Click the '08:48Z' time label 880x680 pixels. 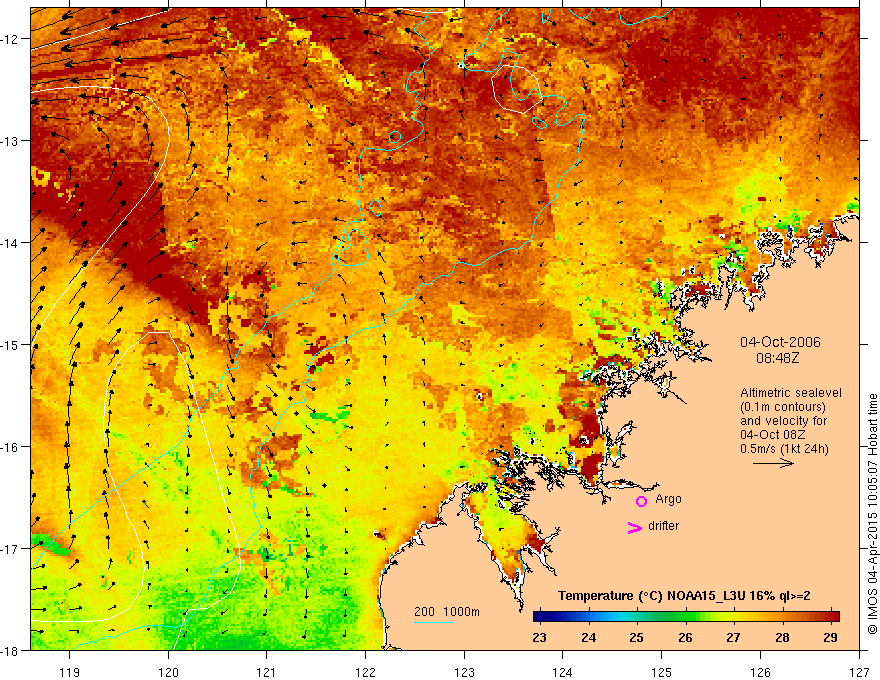coord(777,357)
